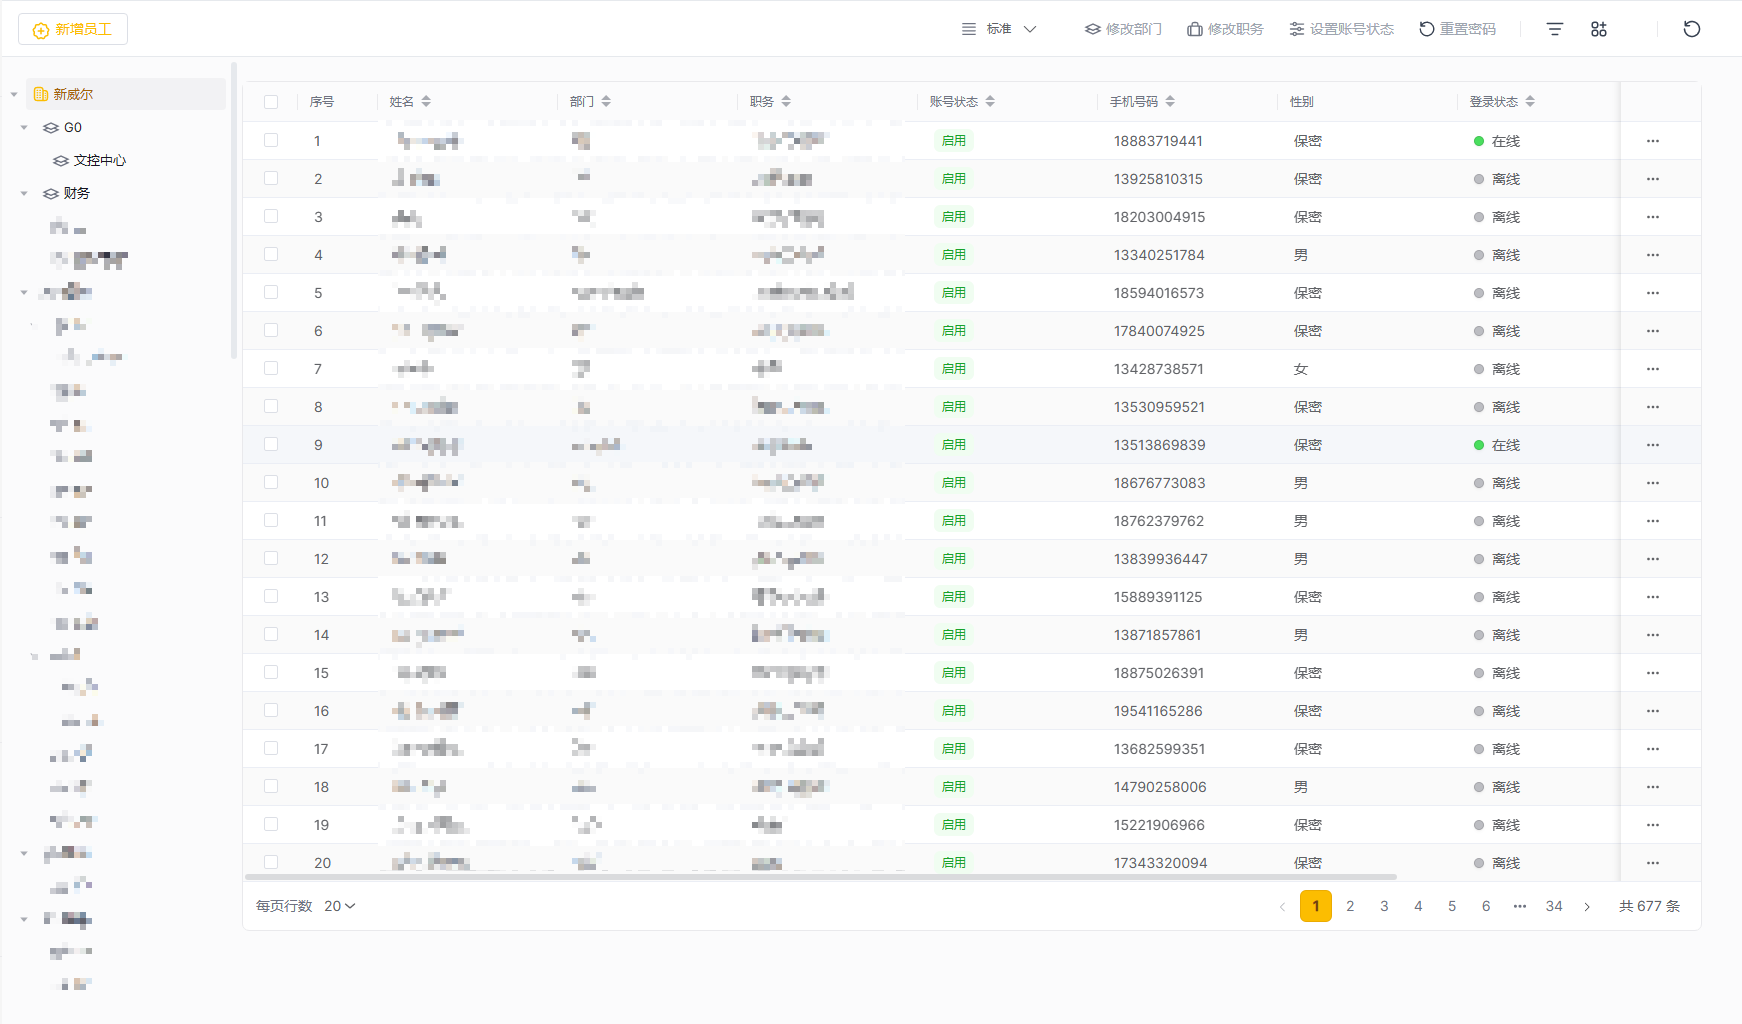Jump to last page 34
Viewport: 1742px width, 1024px height.
(x=1554, y=906)
